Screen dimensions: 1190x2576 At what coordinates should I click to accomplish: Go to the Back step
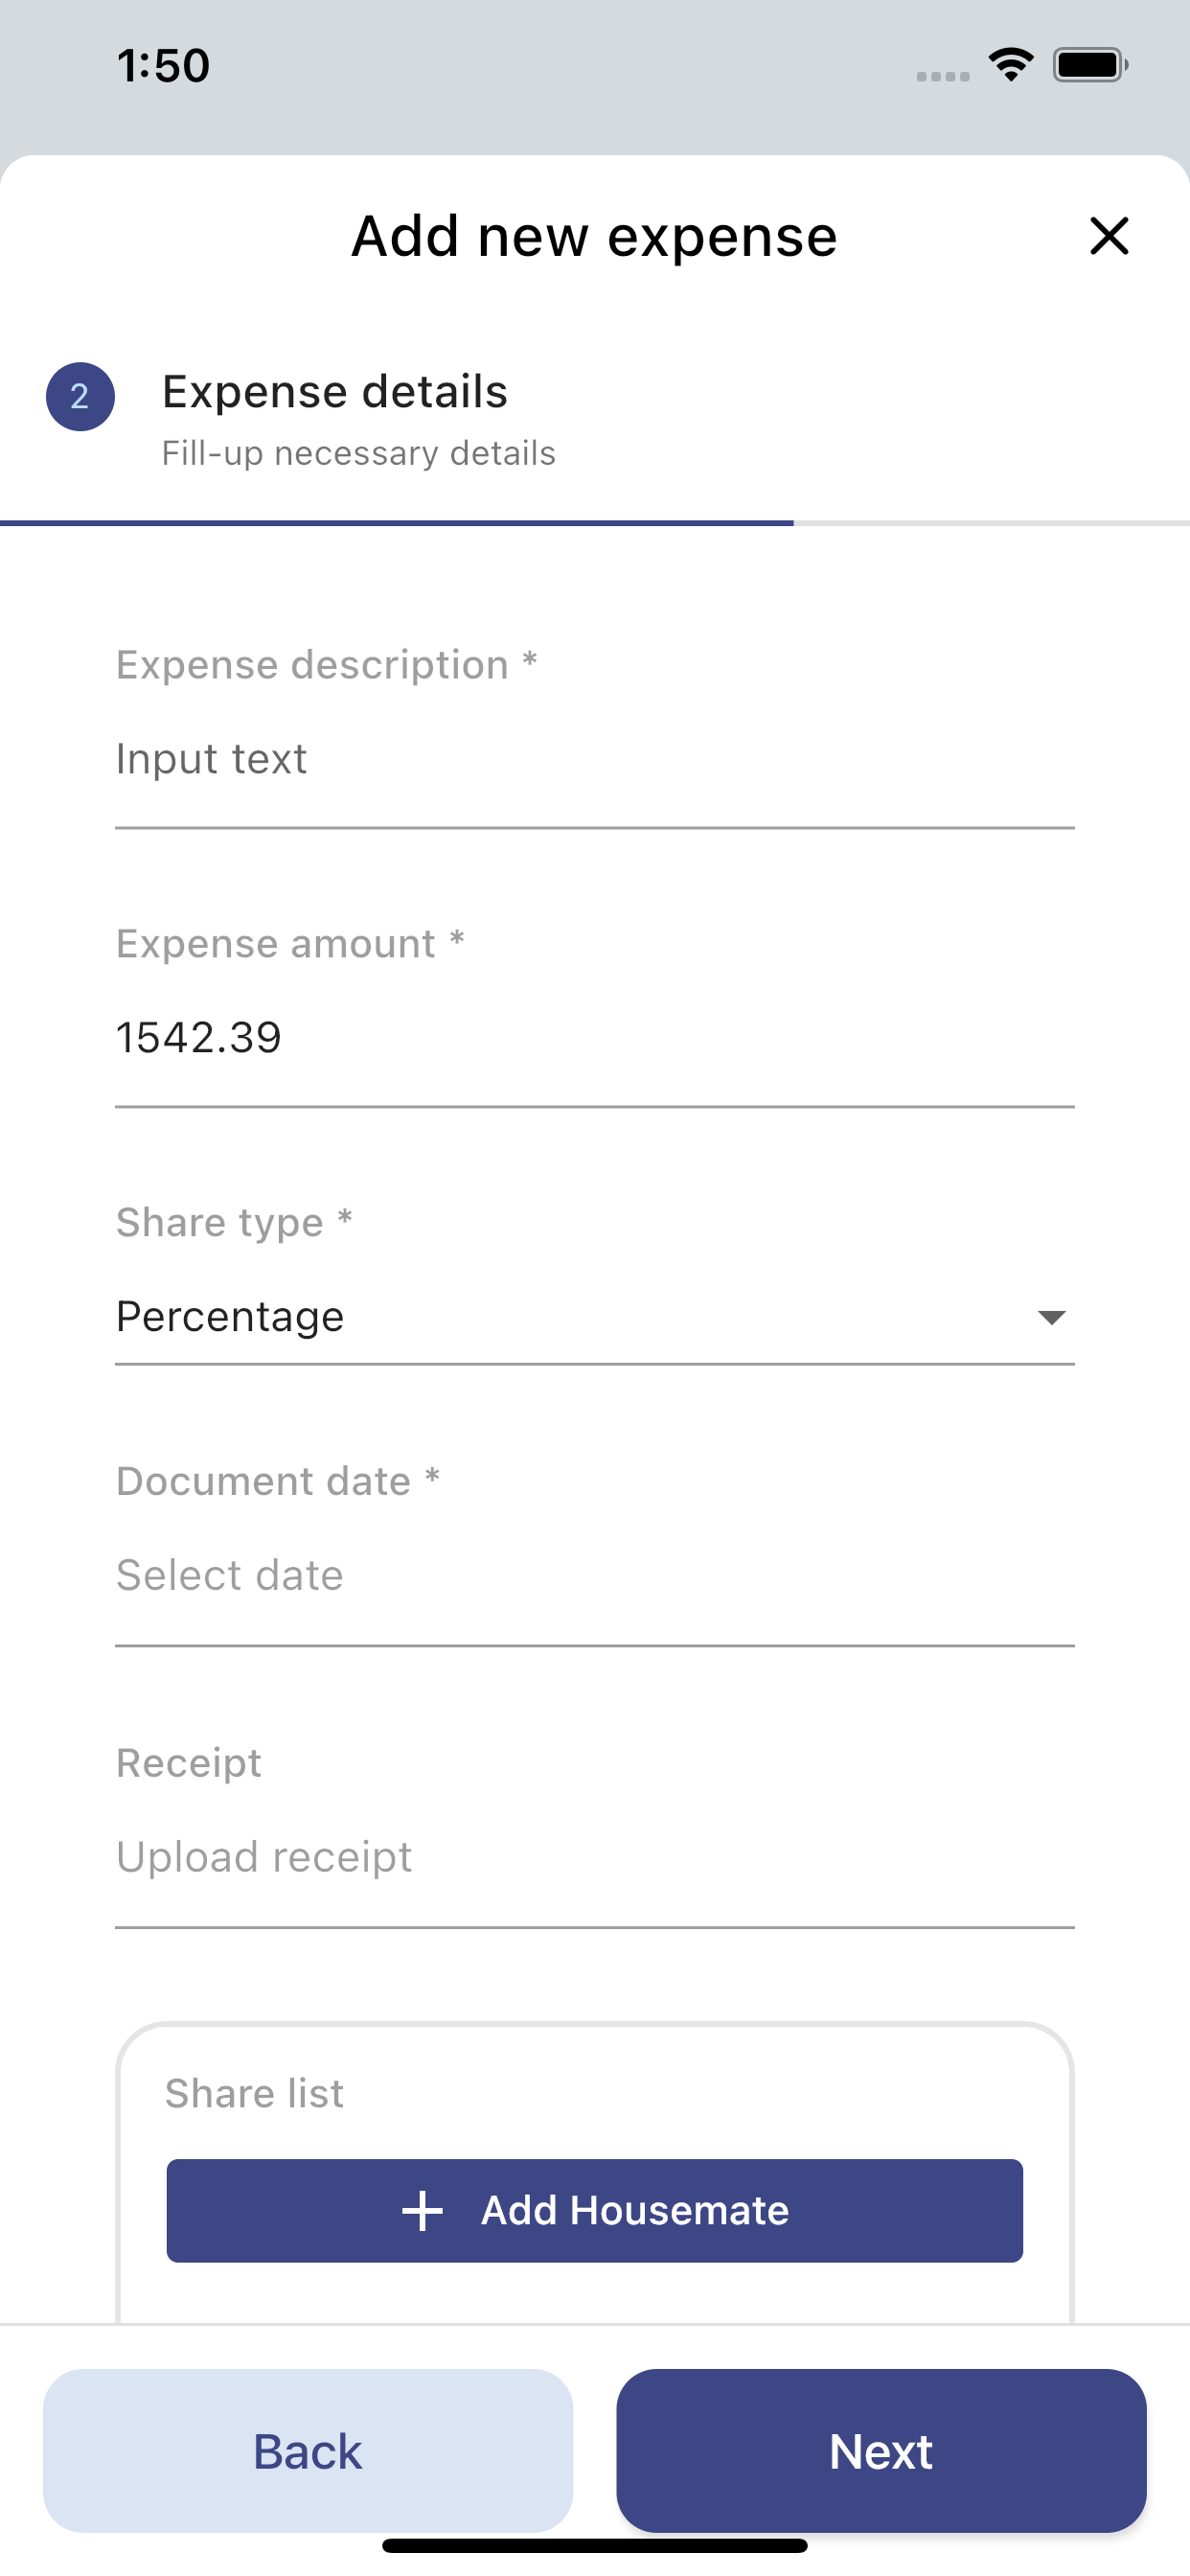tap(308, 2451)
